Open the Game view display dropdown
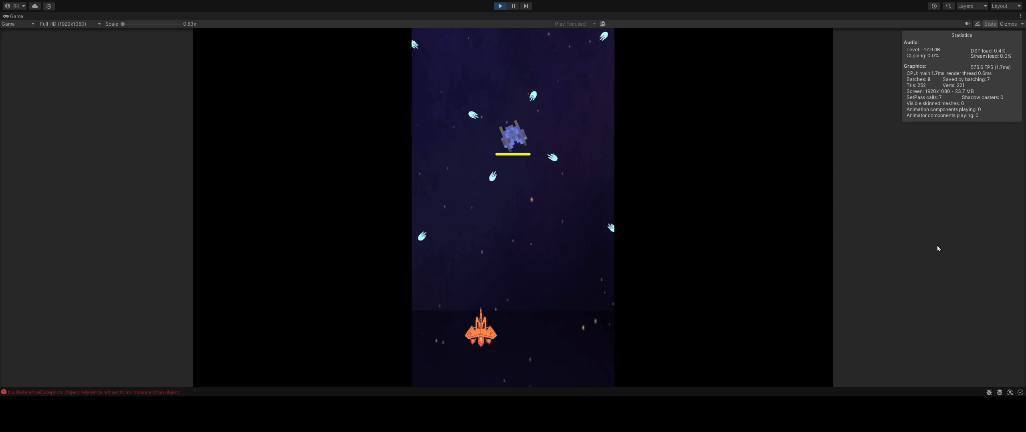This screenshot has height=432, width=1026. coord(18,24)
